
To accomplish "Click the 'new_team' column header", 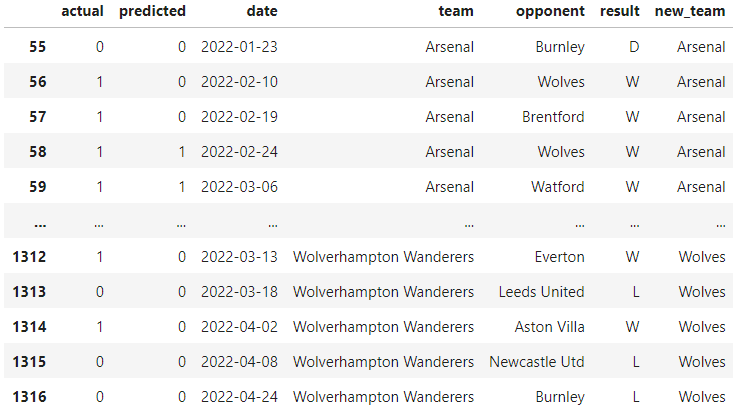I will pyautogui.click(x=690, y=11).
